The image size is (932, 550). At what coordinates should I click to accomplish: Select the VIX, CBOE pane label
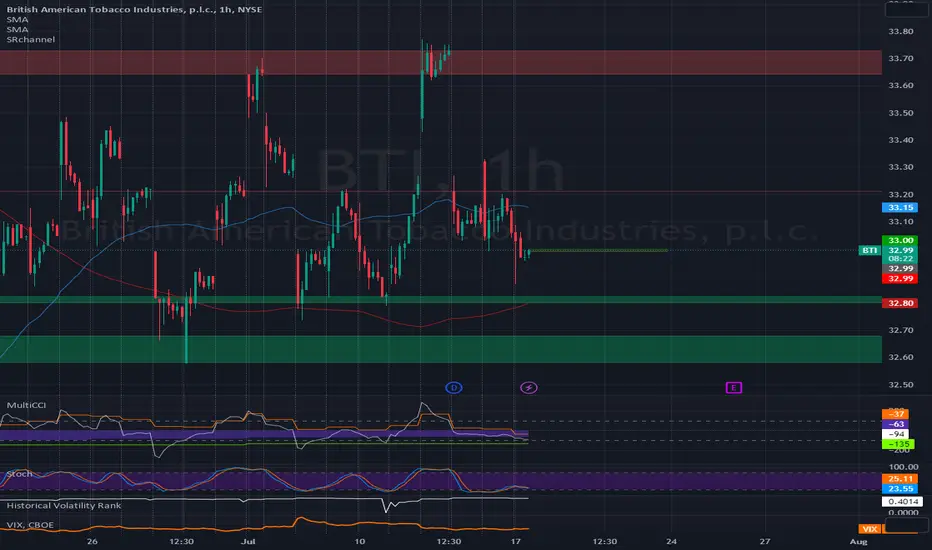click(x=30, y=525)
